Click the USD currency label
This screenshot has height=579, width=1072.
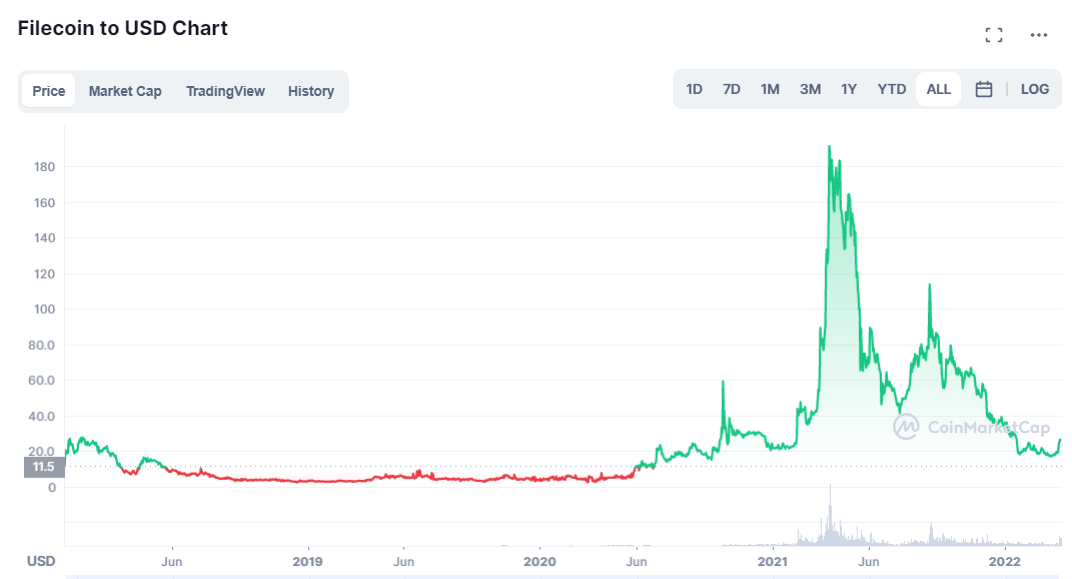[x=41, y=561]
